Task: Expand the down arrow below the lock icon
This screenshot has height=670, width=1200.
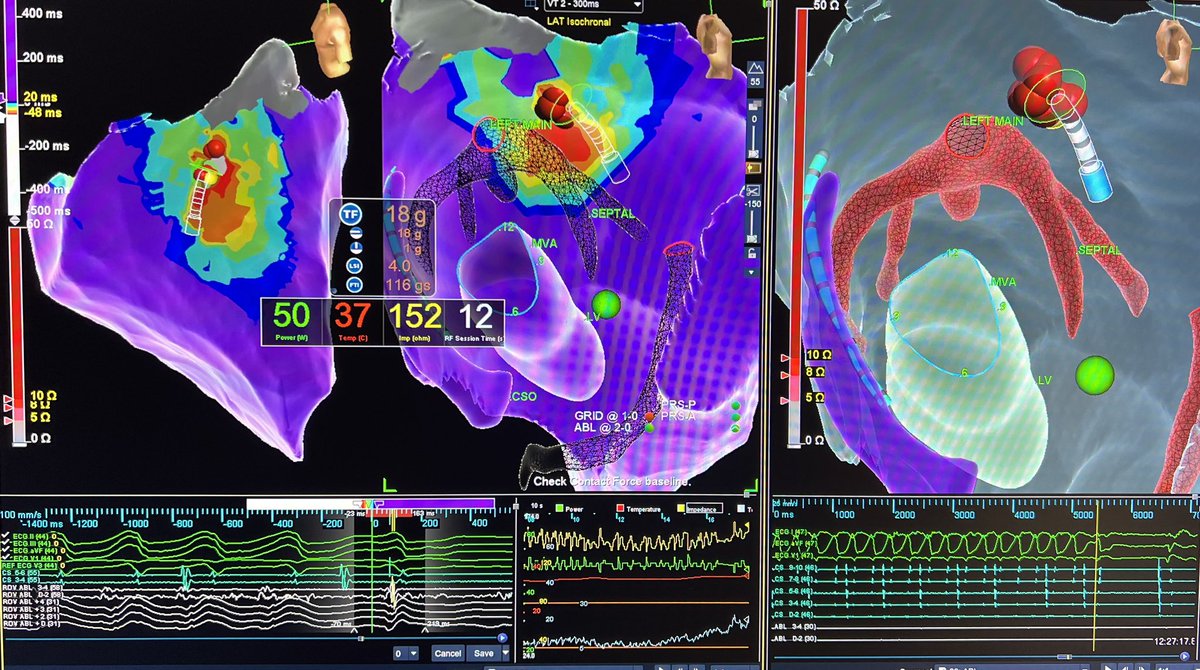Action: click(x=752, y=272)
